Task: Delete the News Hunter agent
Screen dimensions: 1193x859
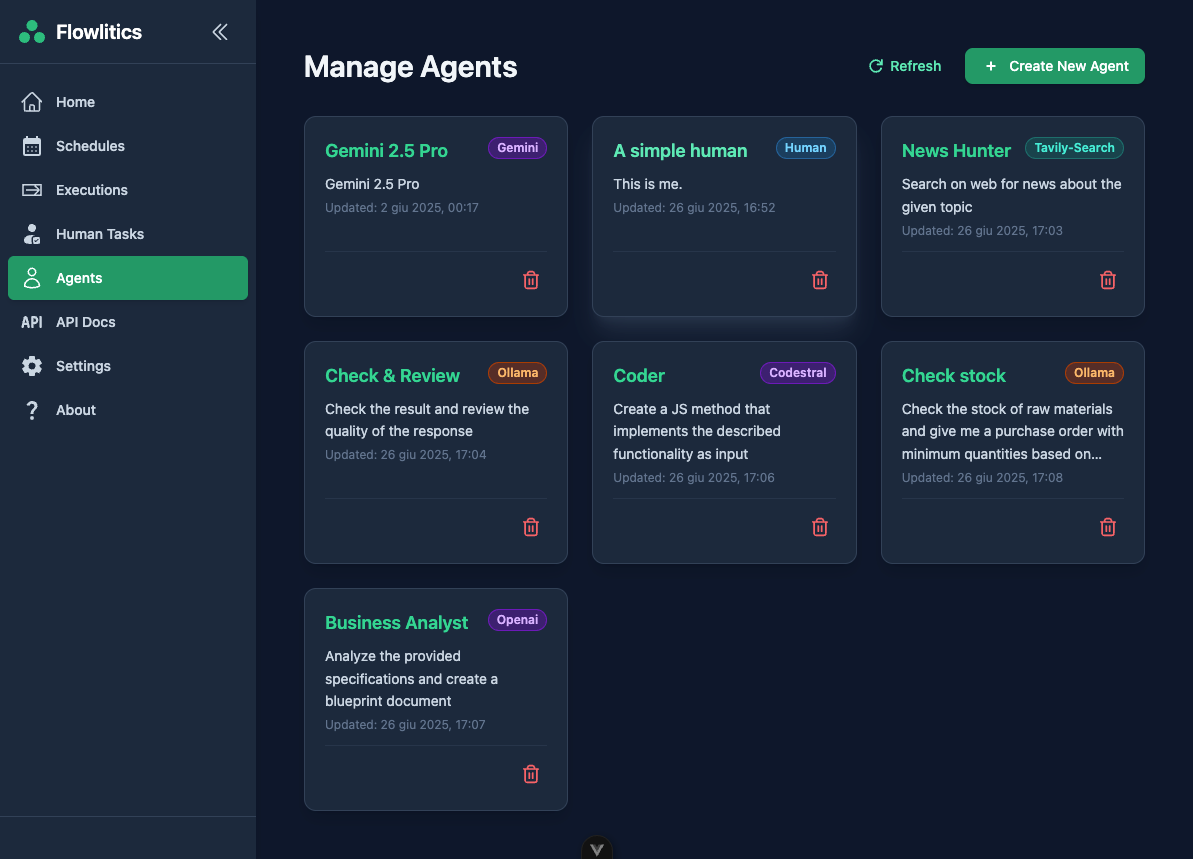Action: click(x=1108, y=280)
